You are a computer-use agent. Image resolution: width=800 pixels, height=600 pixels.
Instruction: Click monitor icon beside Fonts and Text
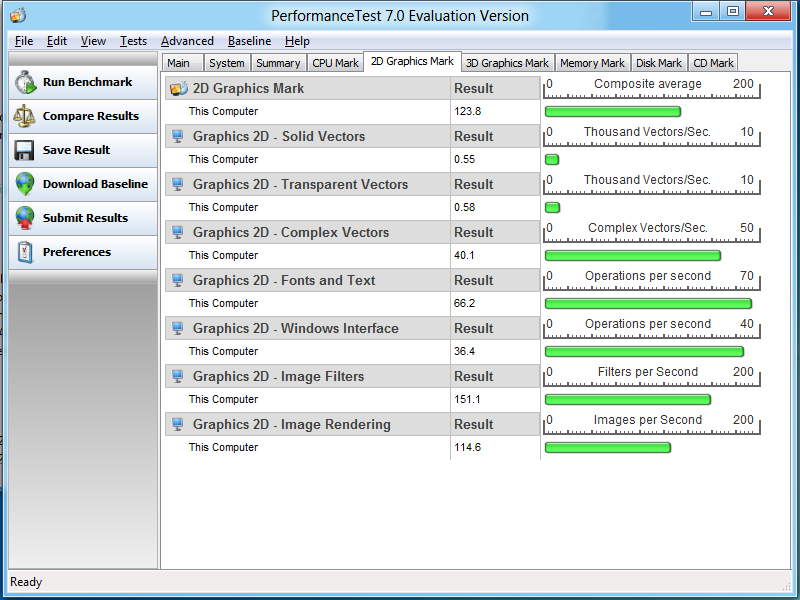[x=178, y=280]
